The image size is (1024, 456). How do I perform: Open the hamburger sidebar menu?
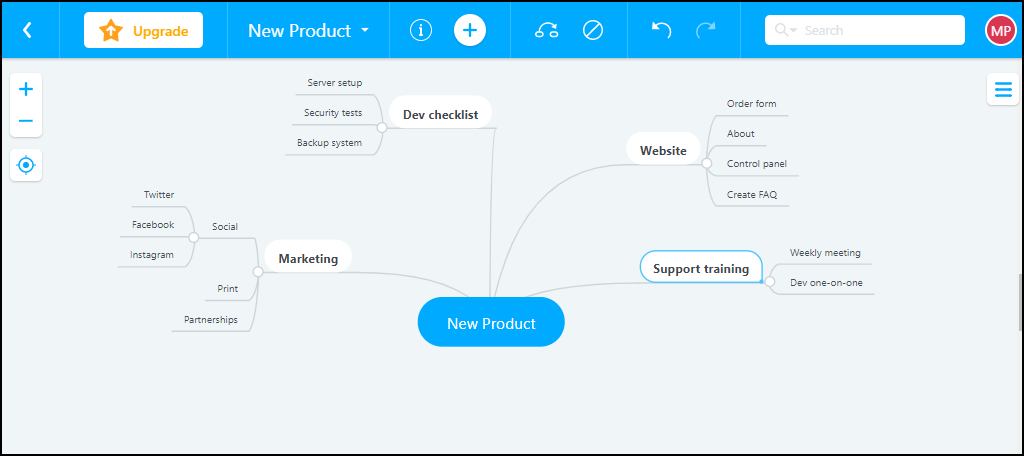(1003, 90)
